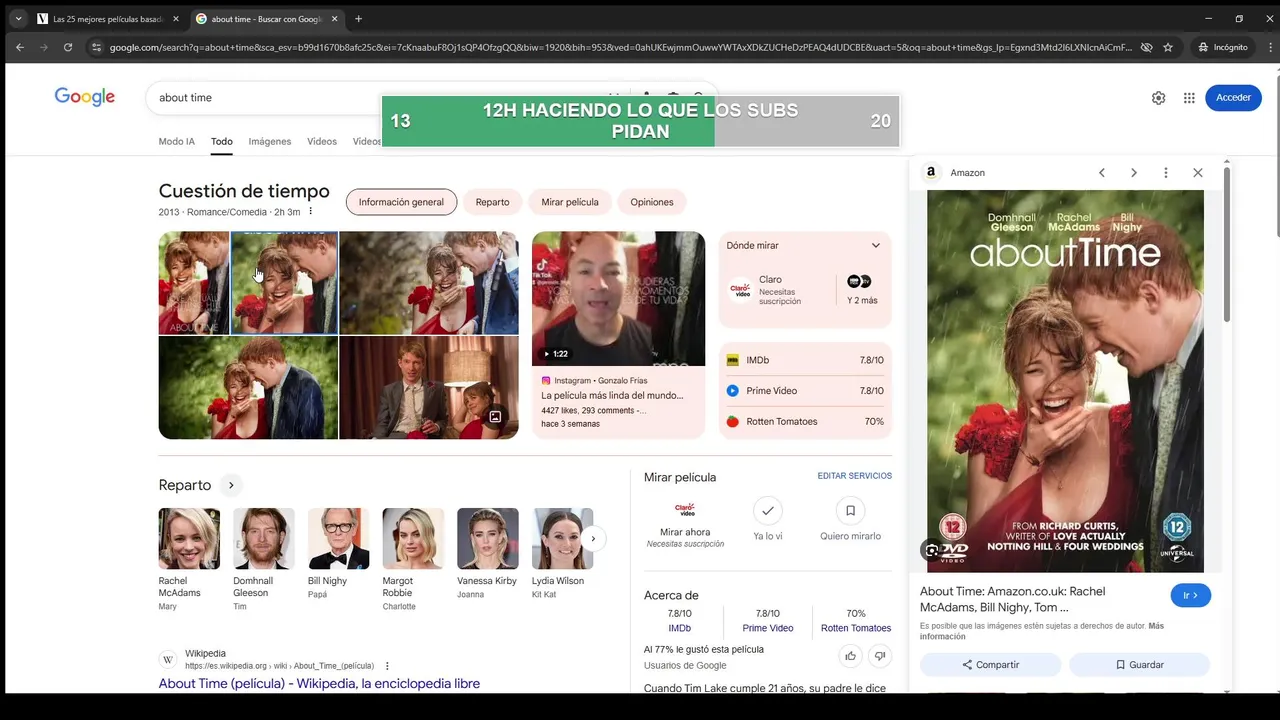Click the Google logo
1280x720 pixels.
pyautogui.click(x=85, y=97)
